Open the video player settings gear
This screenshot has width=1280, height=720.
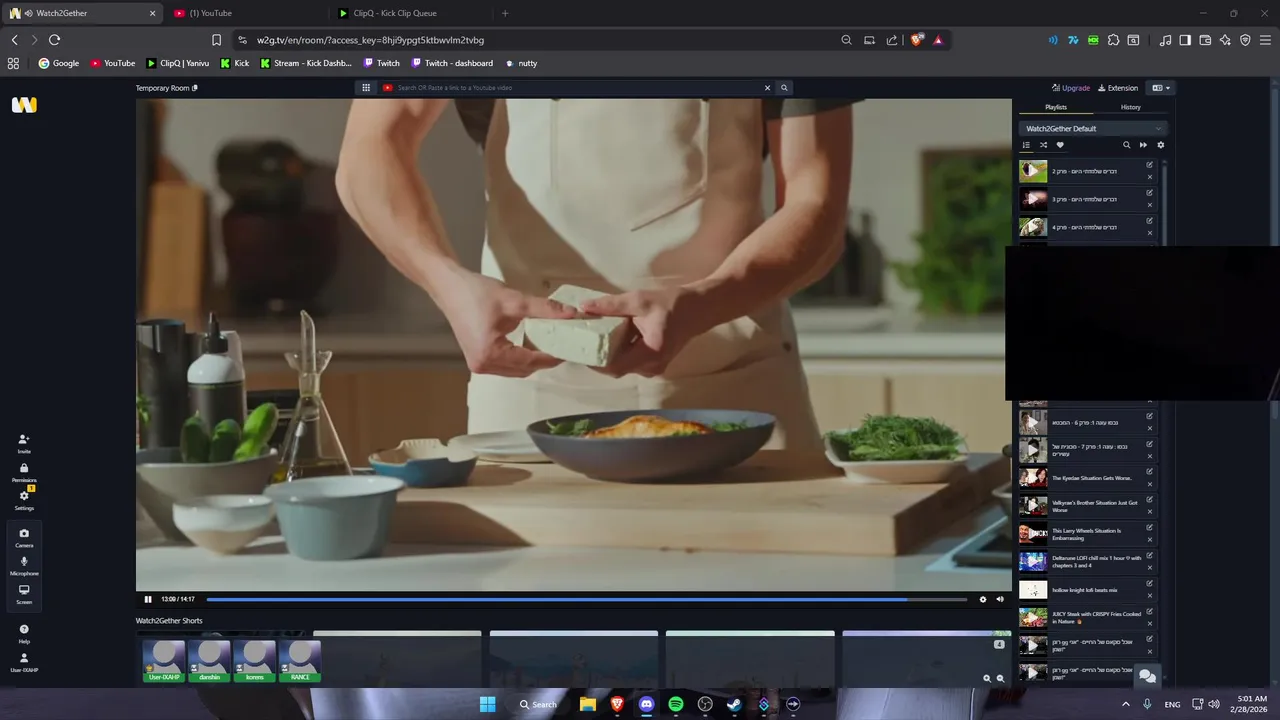coord(982,599)
